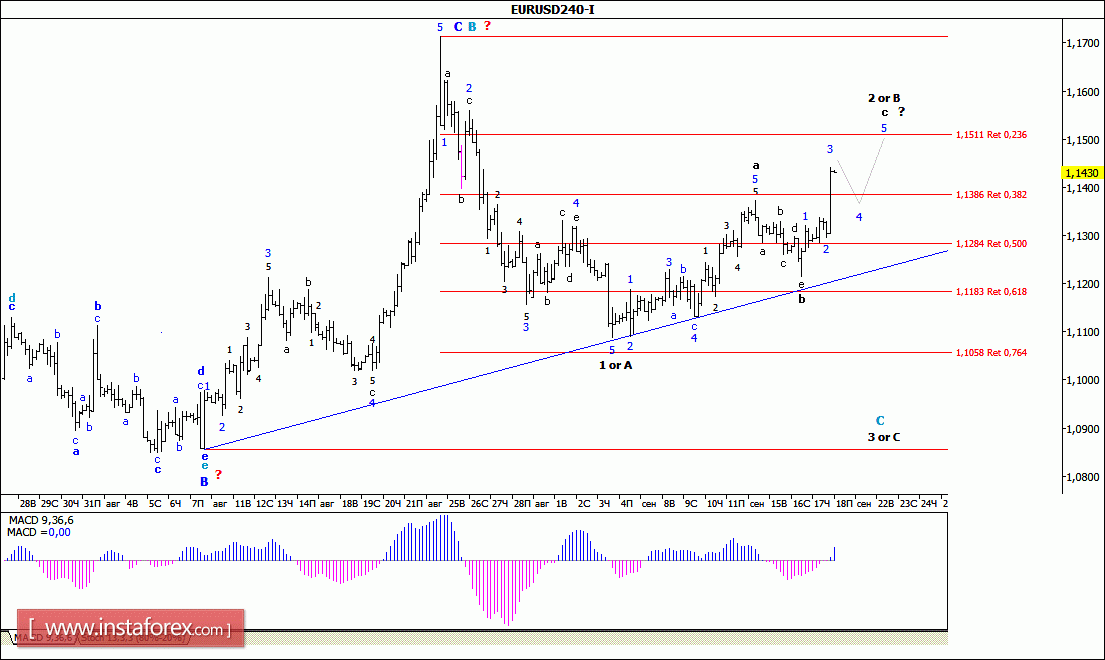Select the 1,1284 Ret 0,500 Fibonacci label
This screenshot has width=1105, height=660.
click(991, 244)
